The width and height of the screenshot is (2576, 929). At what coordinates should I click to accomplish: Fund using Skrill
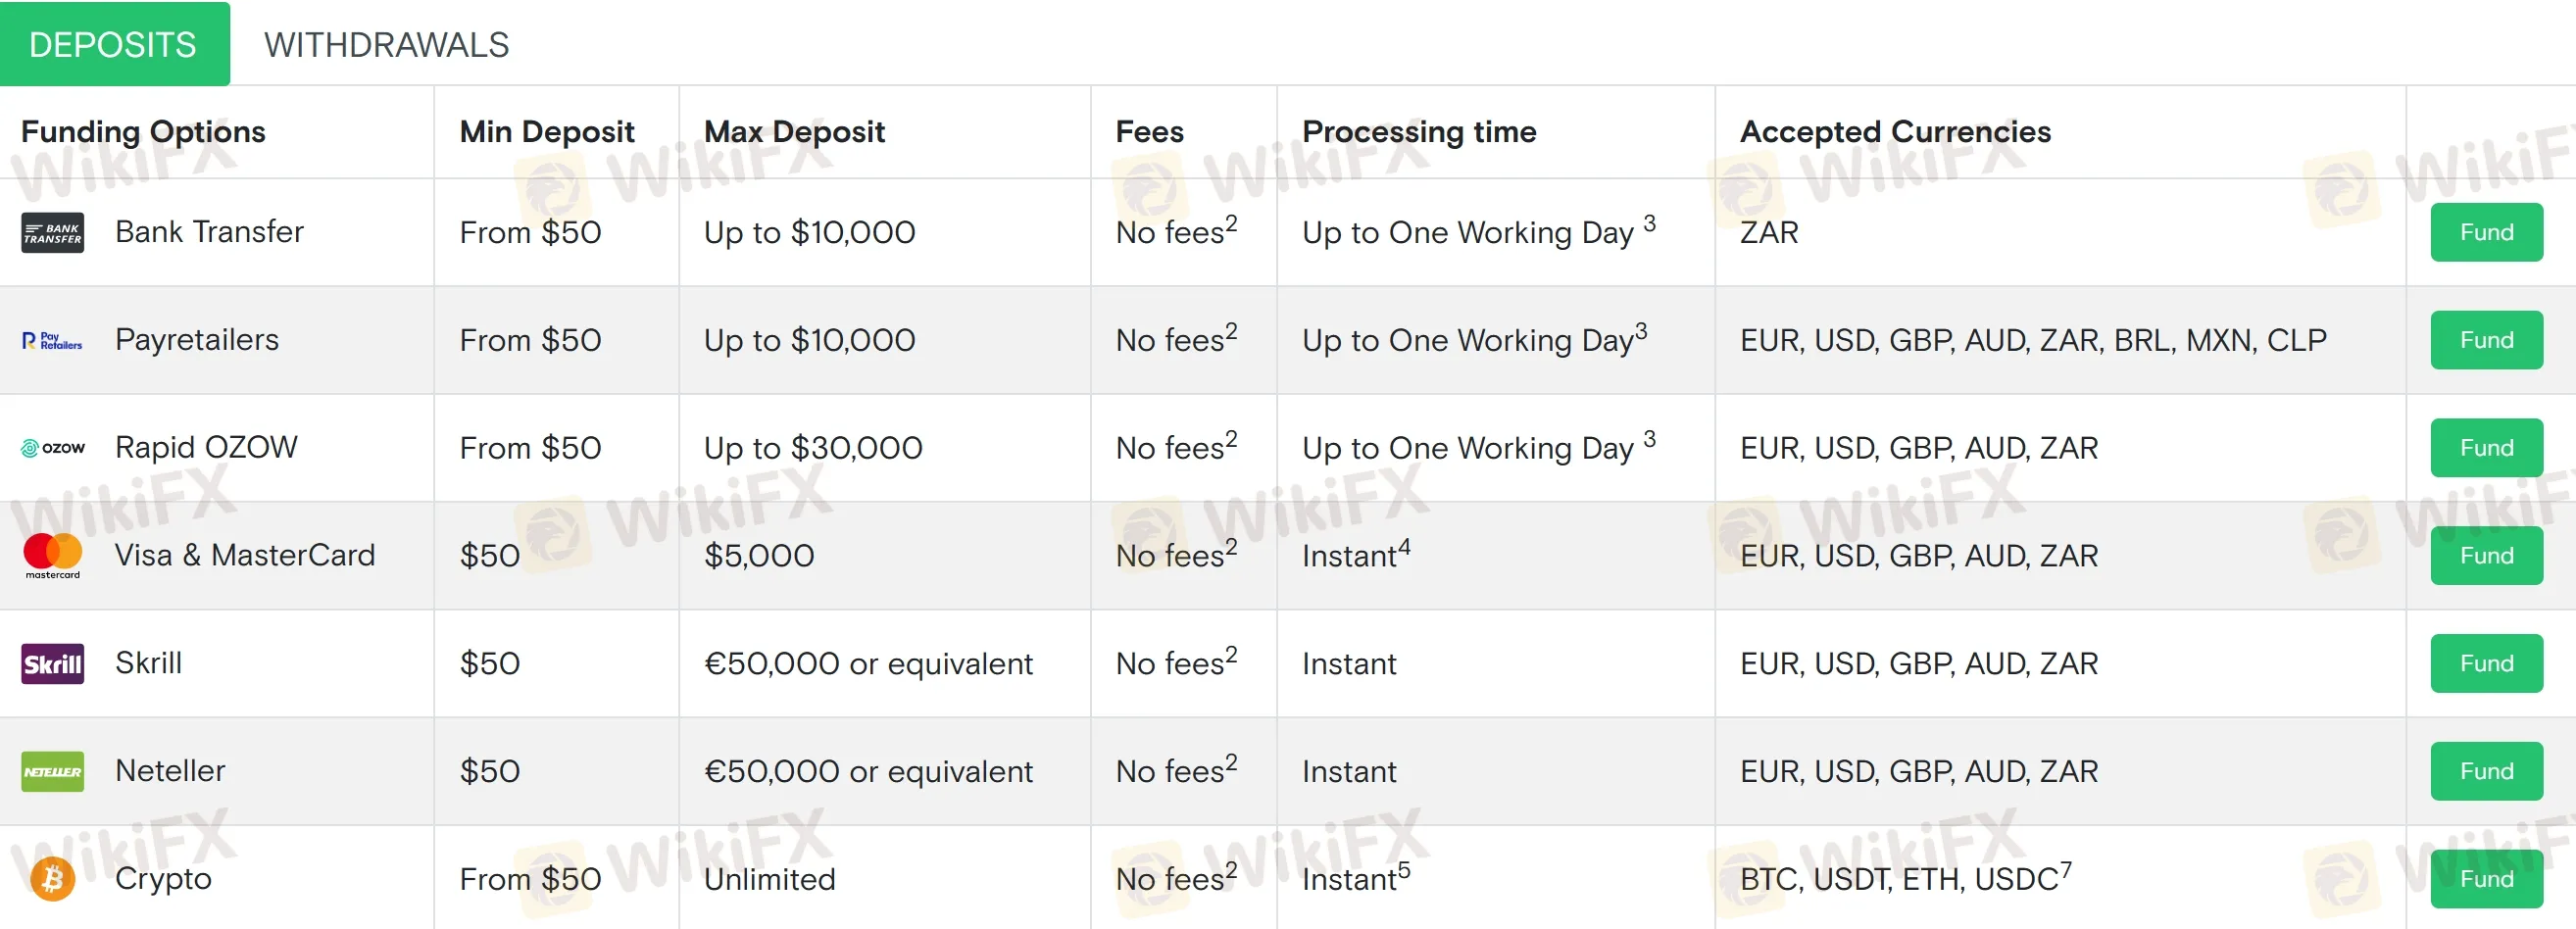pos(2486,664)
